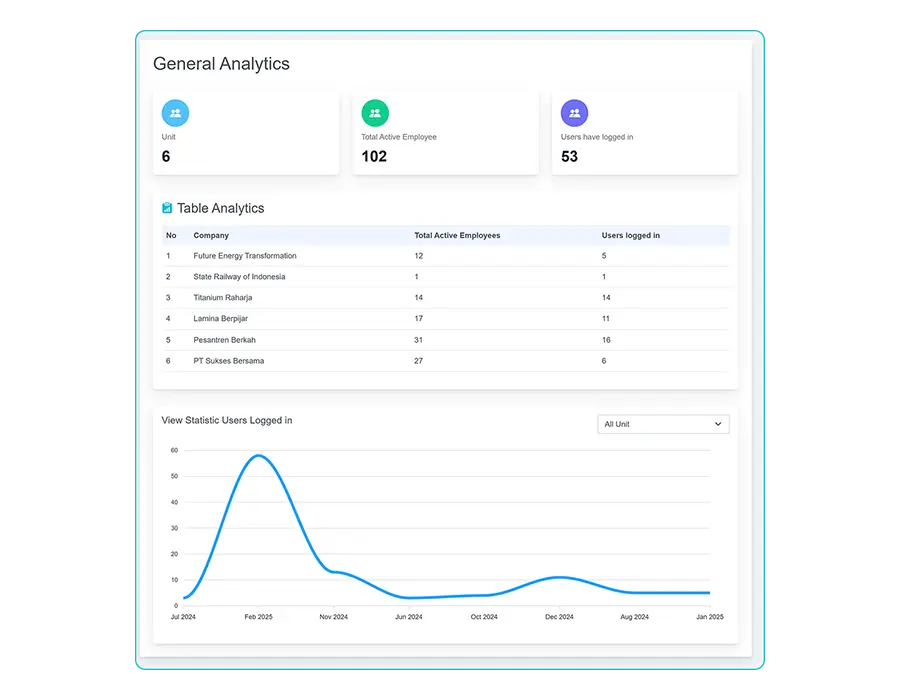The image size is (900, 700).
Task: Click the Table Analytics clipboard icon
Action: (x=167, y=208)
